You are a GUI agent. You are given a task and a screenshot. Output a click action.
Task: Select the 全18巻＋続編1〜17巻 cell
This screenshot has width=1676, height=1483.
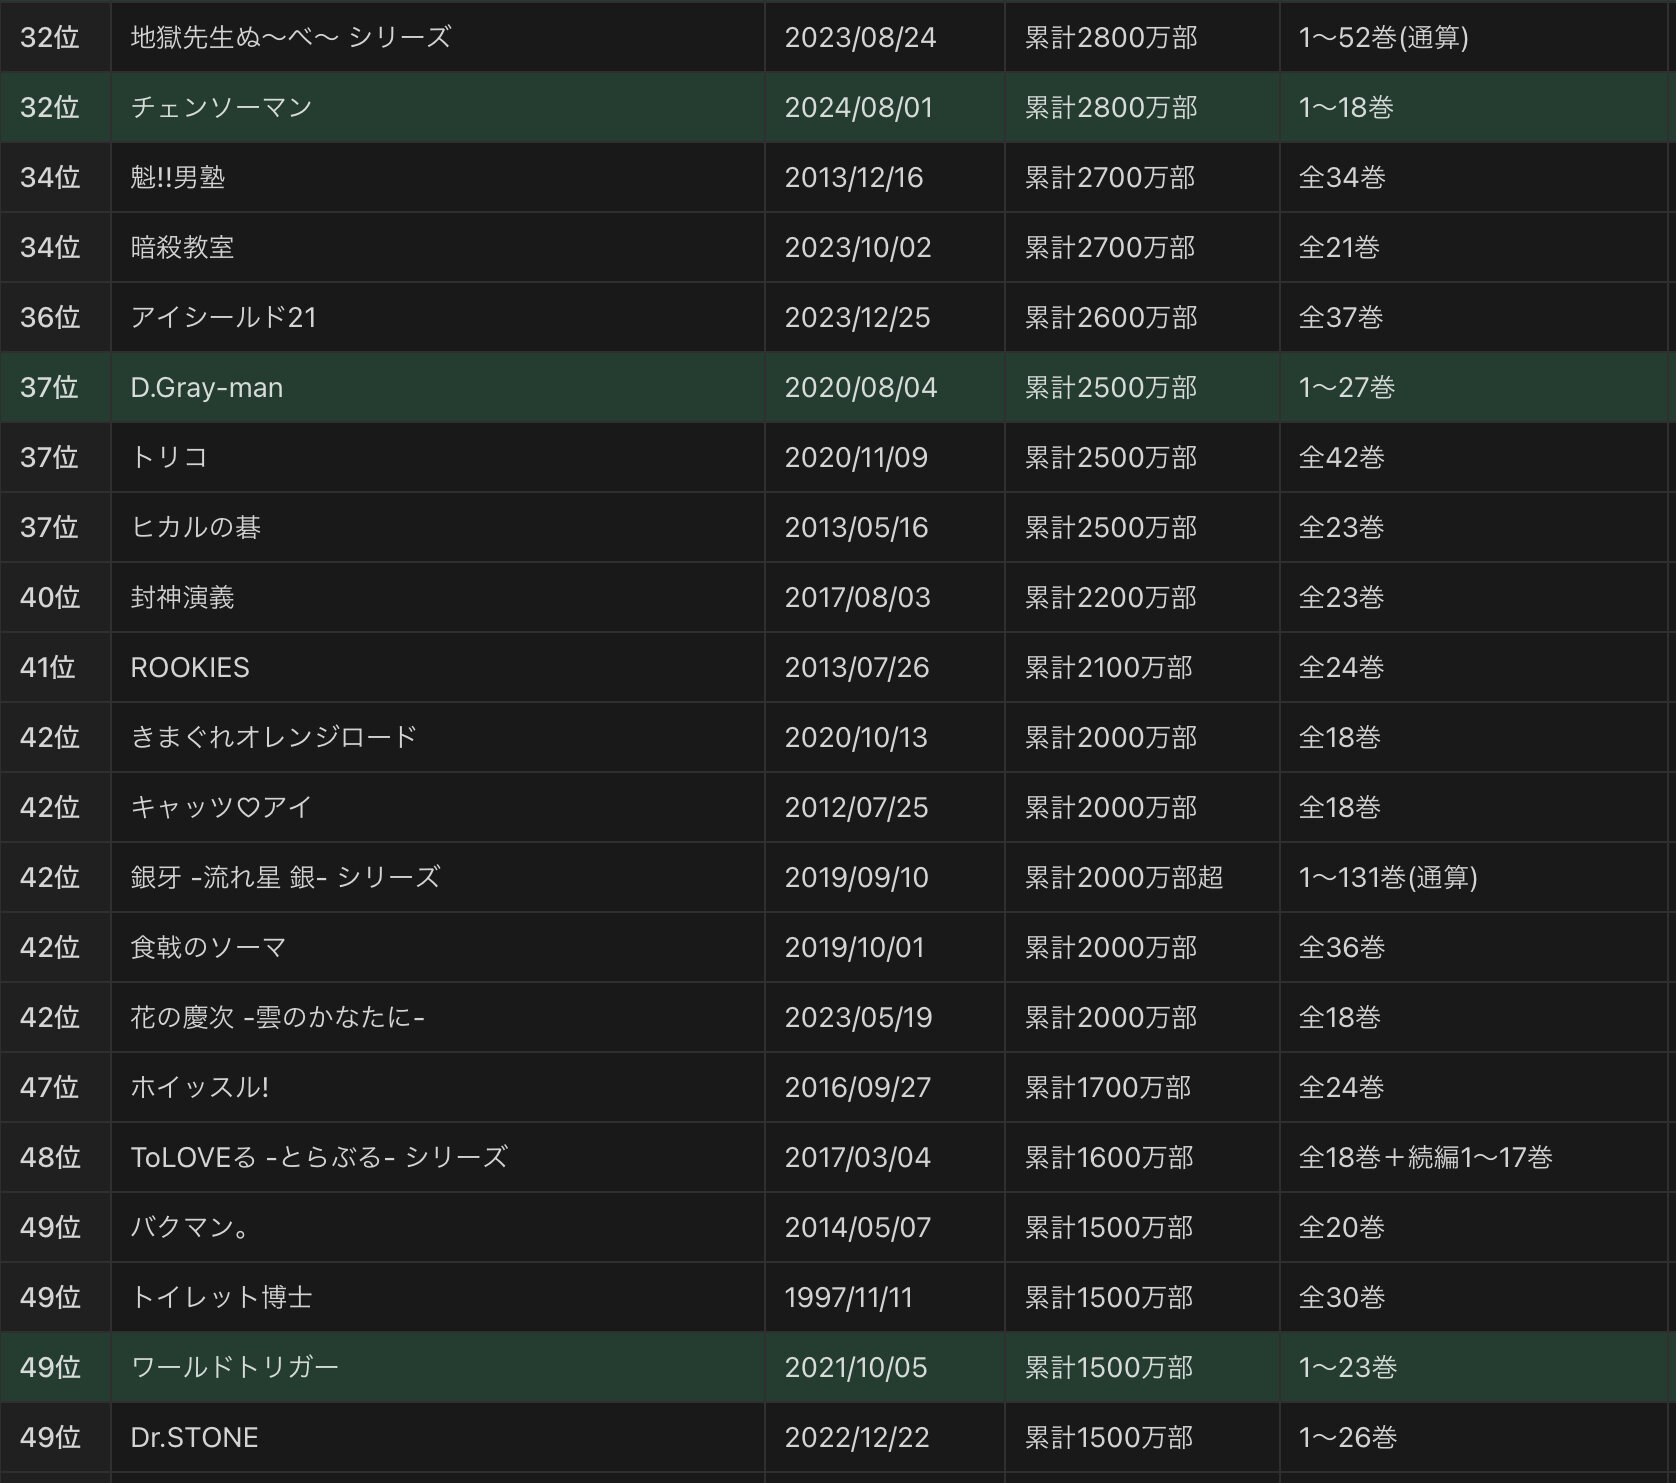click(x=1425, y=1157)
